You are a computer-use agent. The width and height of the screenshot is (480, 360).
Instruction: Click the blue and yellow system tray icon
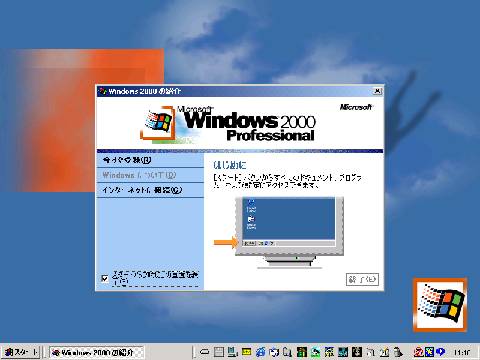(x=430, y=352)
